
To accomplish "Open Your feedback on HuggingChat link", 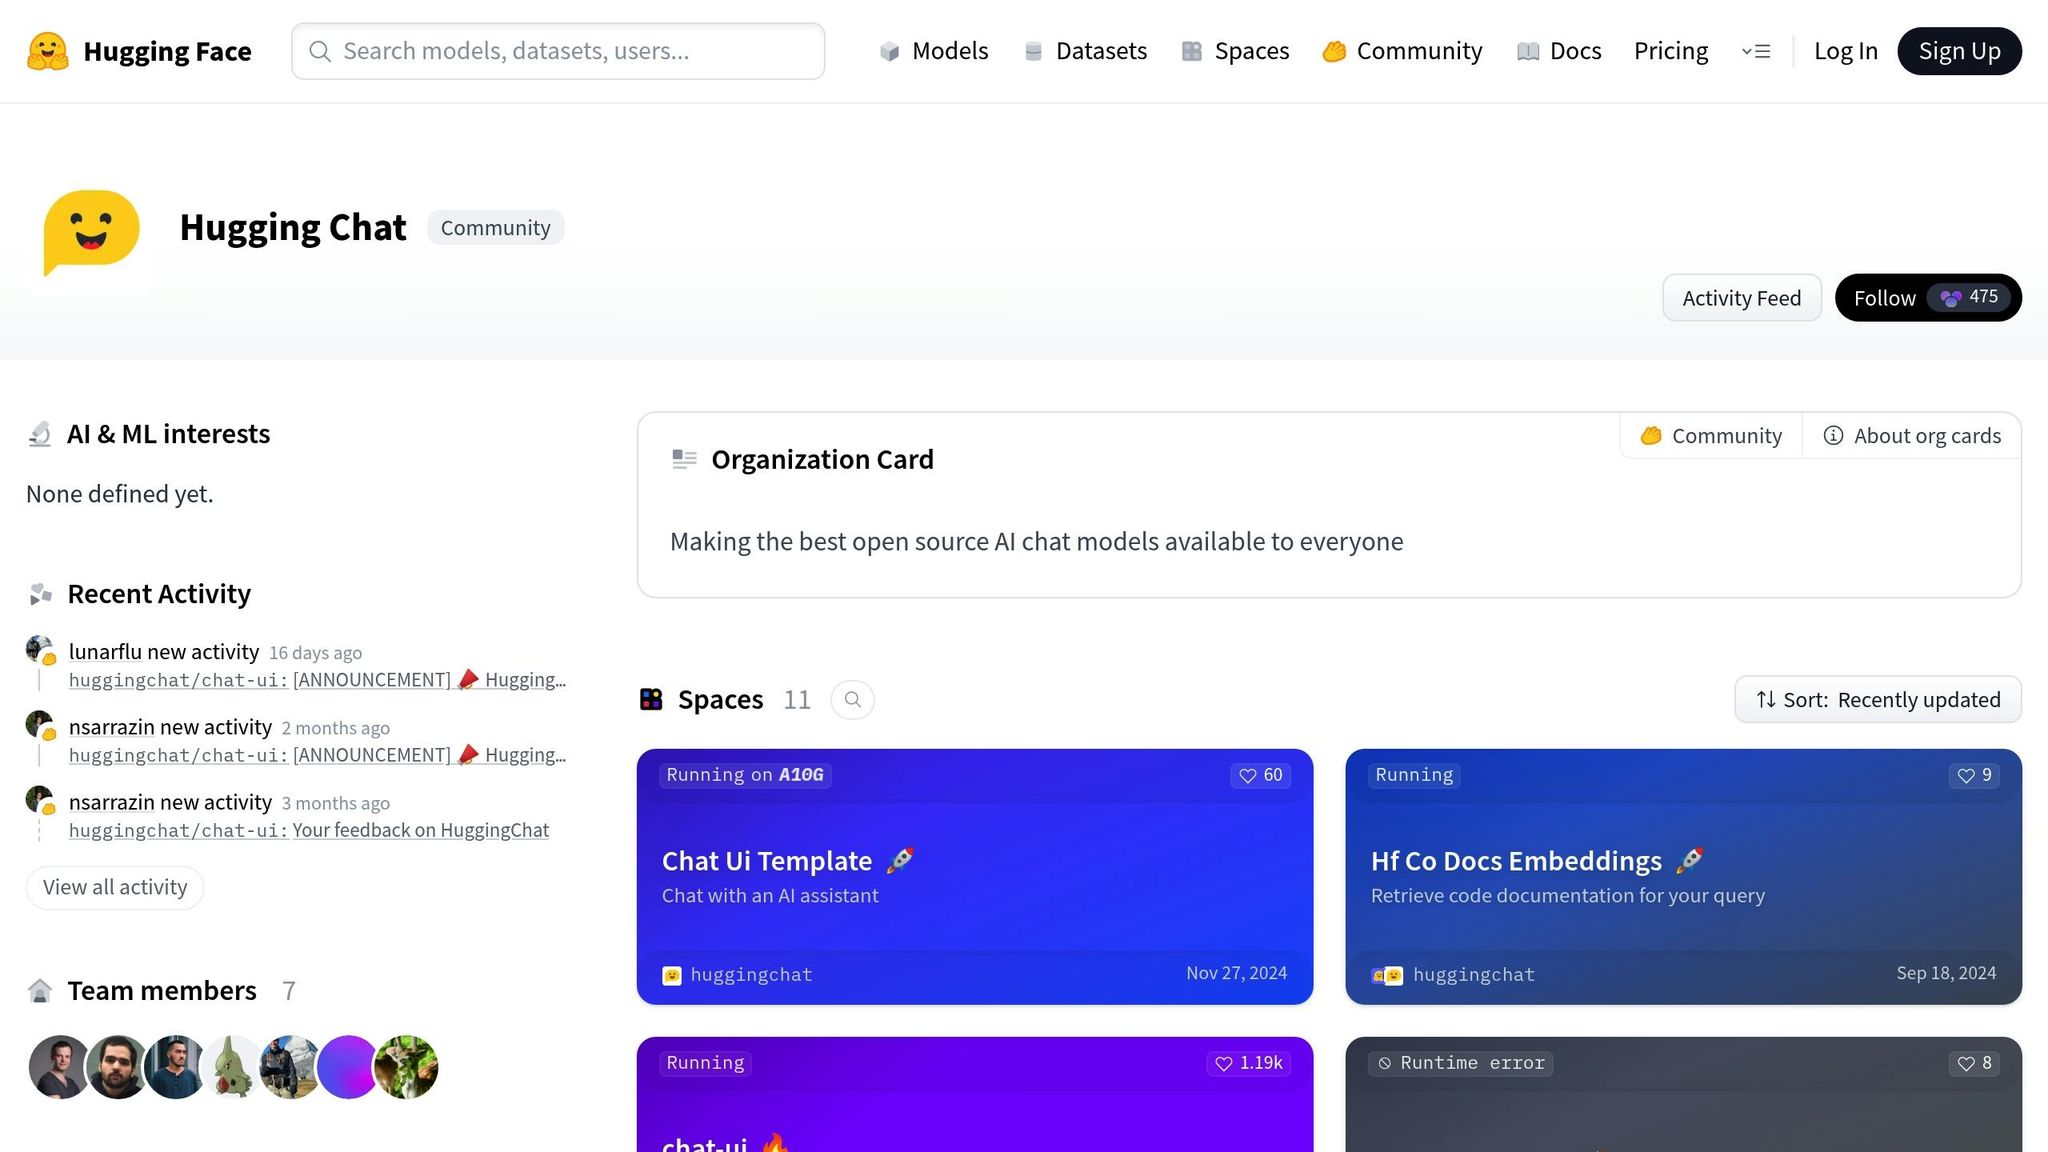I will coord(420,830).
